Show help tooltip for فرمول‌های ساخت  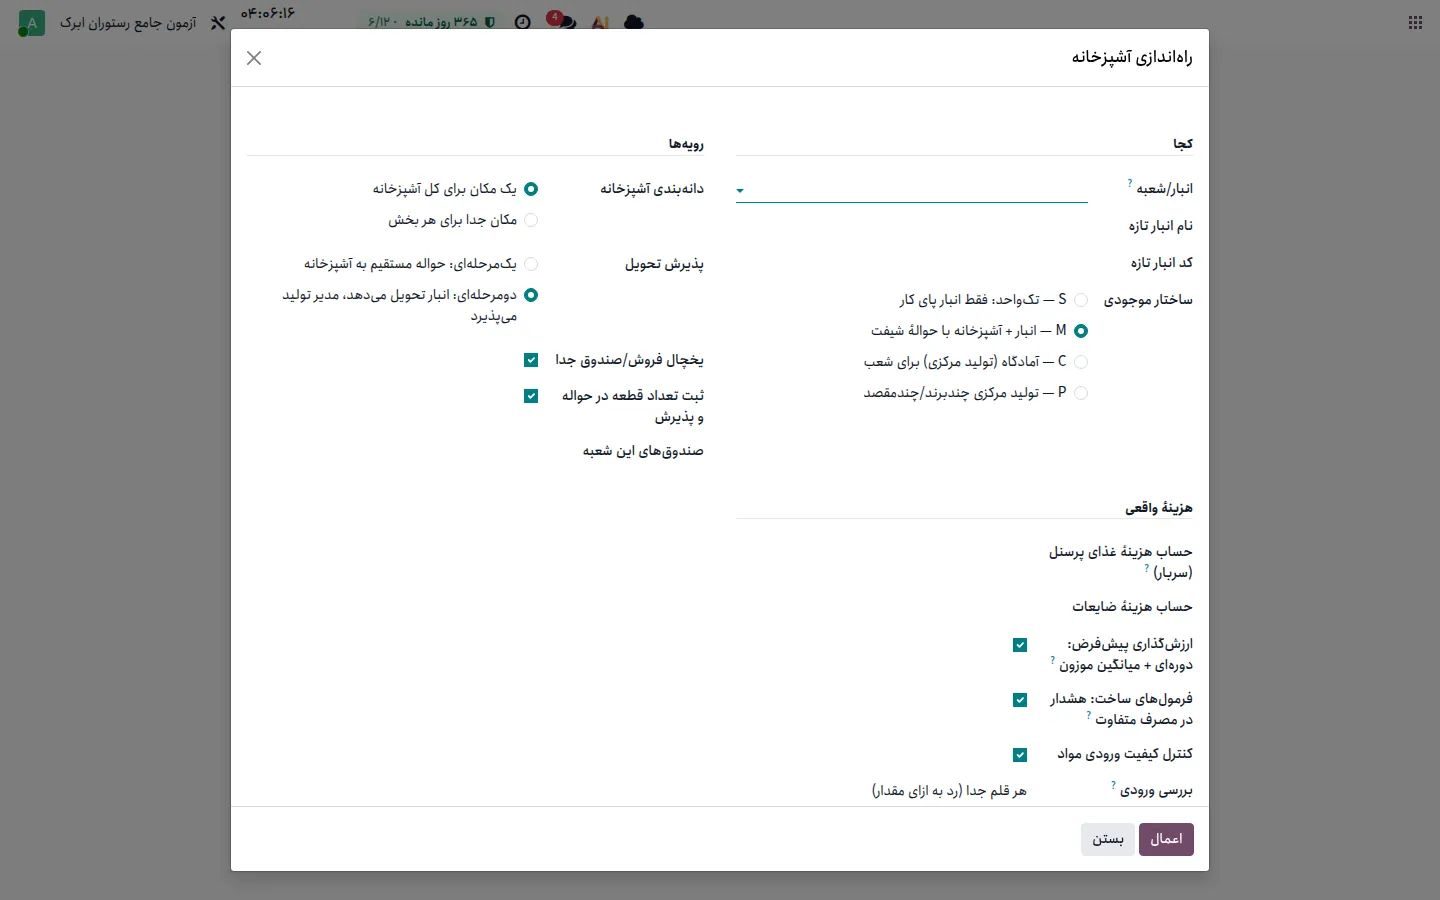(x=1088, y=715)
